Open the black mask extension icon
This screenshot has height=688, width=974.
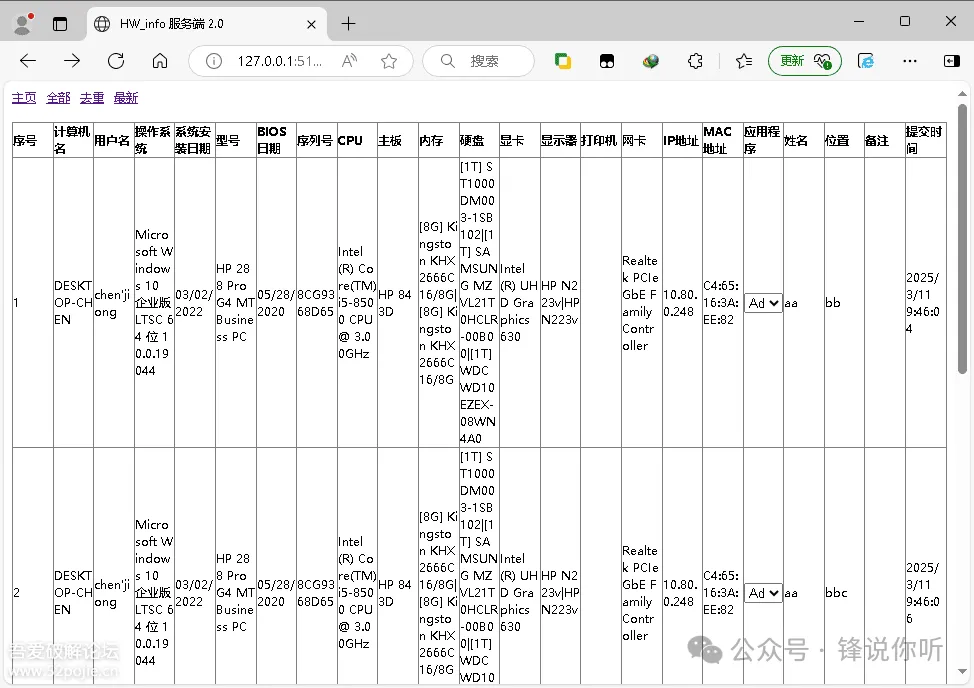pyautogui.click(x=607, y=61)
